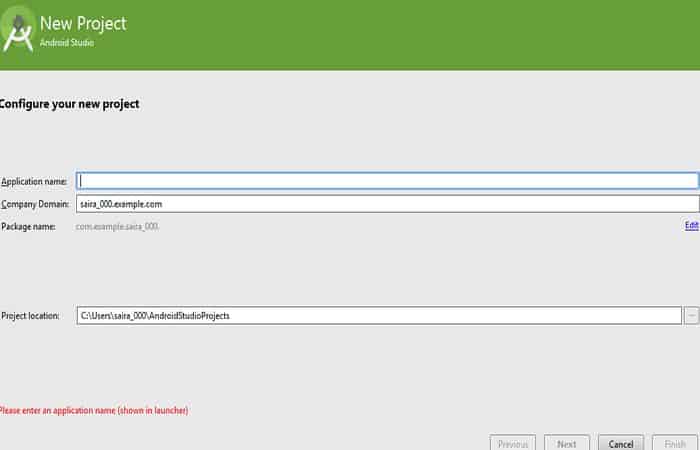This screenshot has width=700, height=450.
Task: Open the project location browse button
Action: coord(692,316)
